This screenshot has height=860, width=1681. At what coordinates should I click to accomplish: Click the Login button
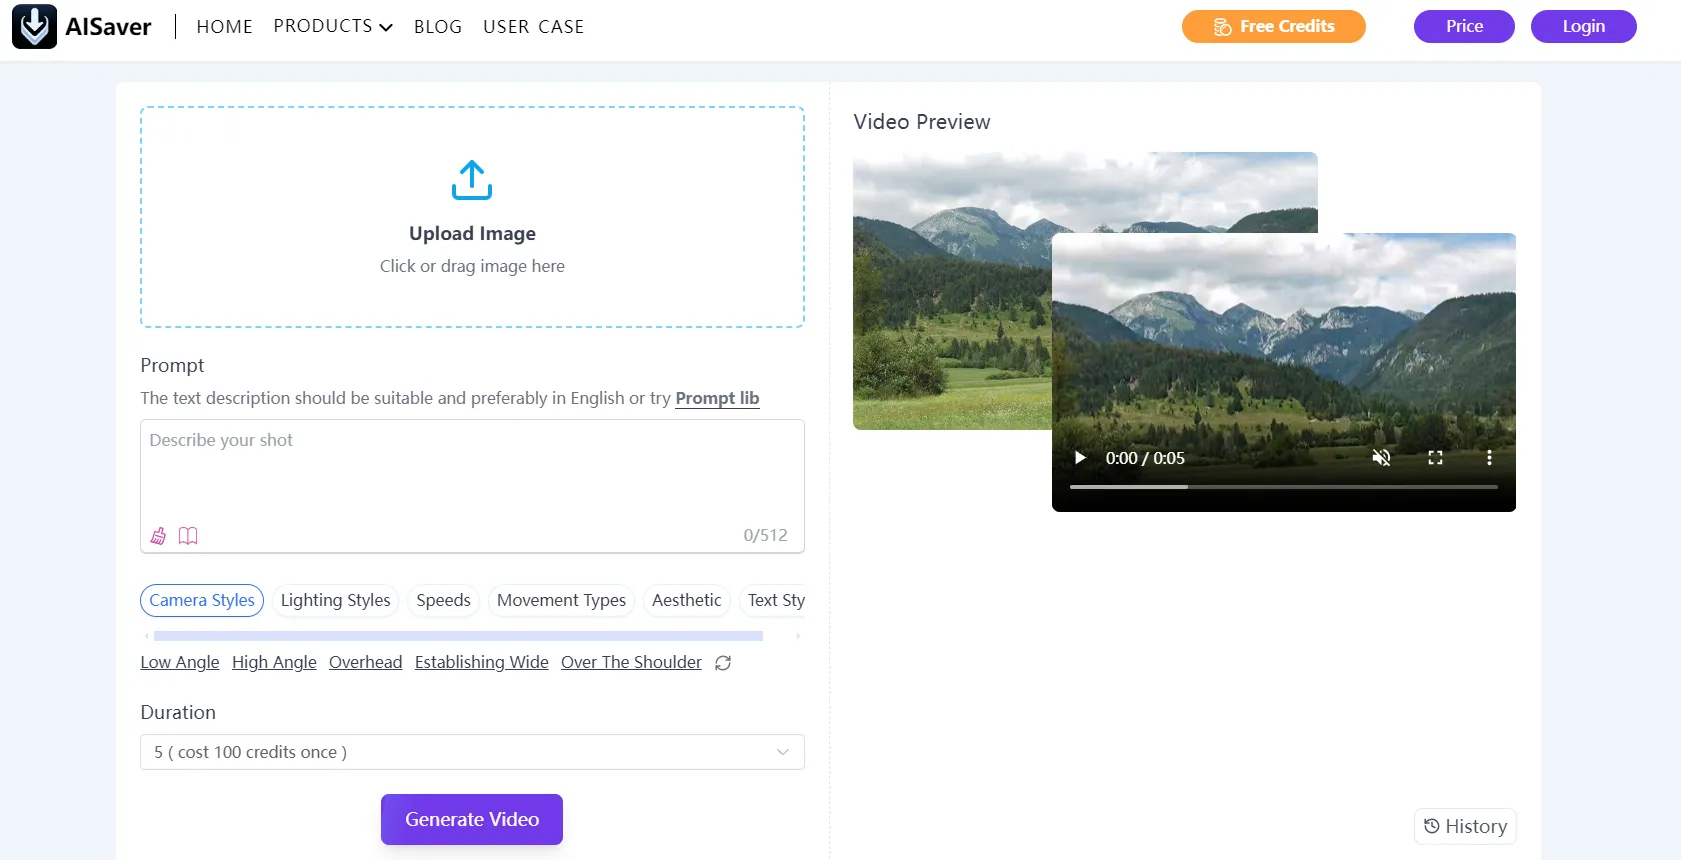click(1583, 27)
